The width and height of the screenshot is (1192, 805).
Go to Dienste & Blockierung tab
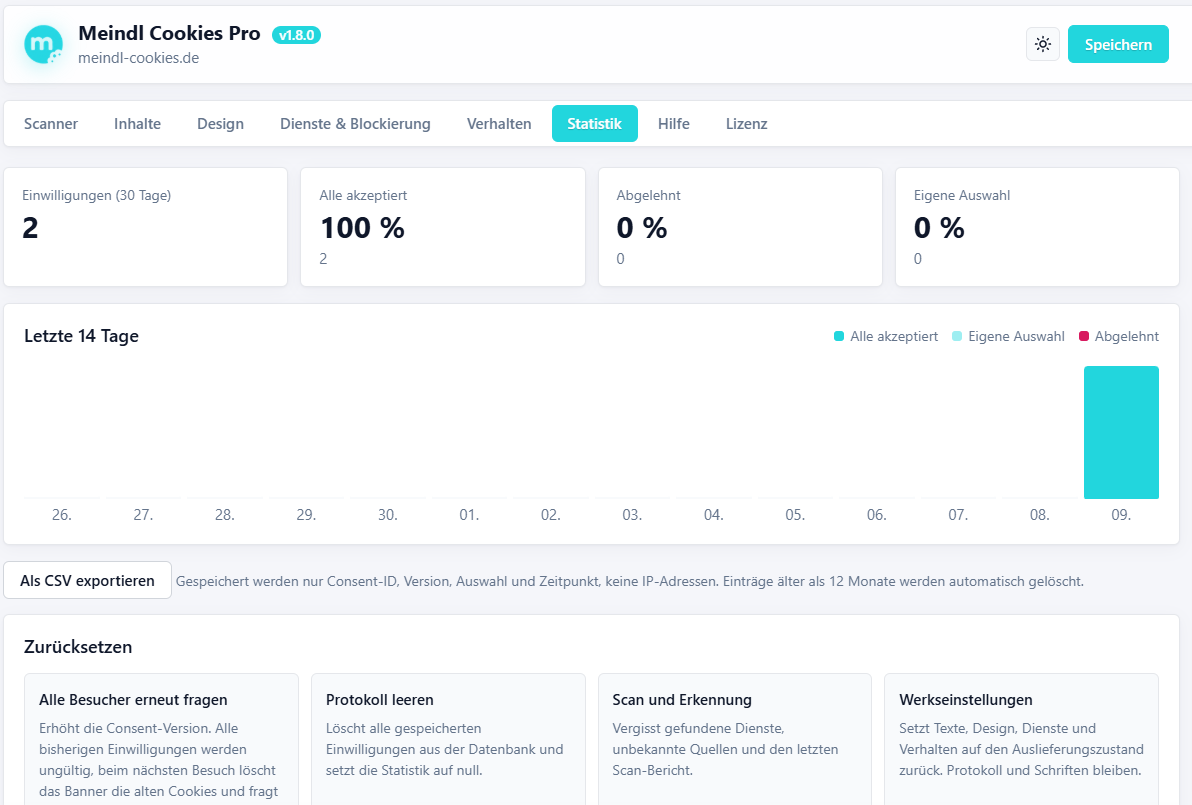click(355, 124)
